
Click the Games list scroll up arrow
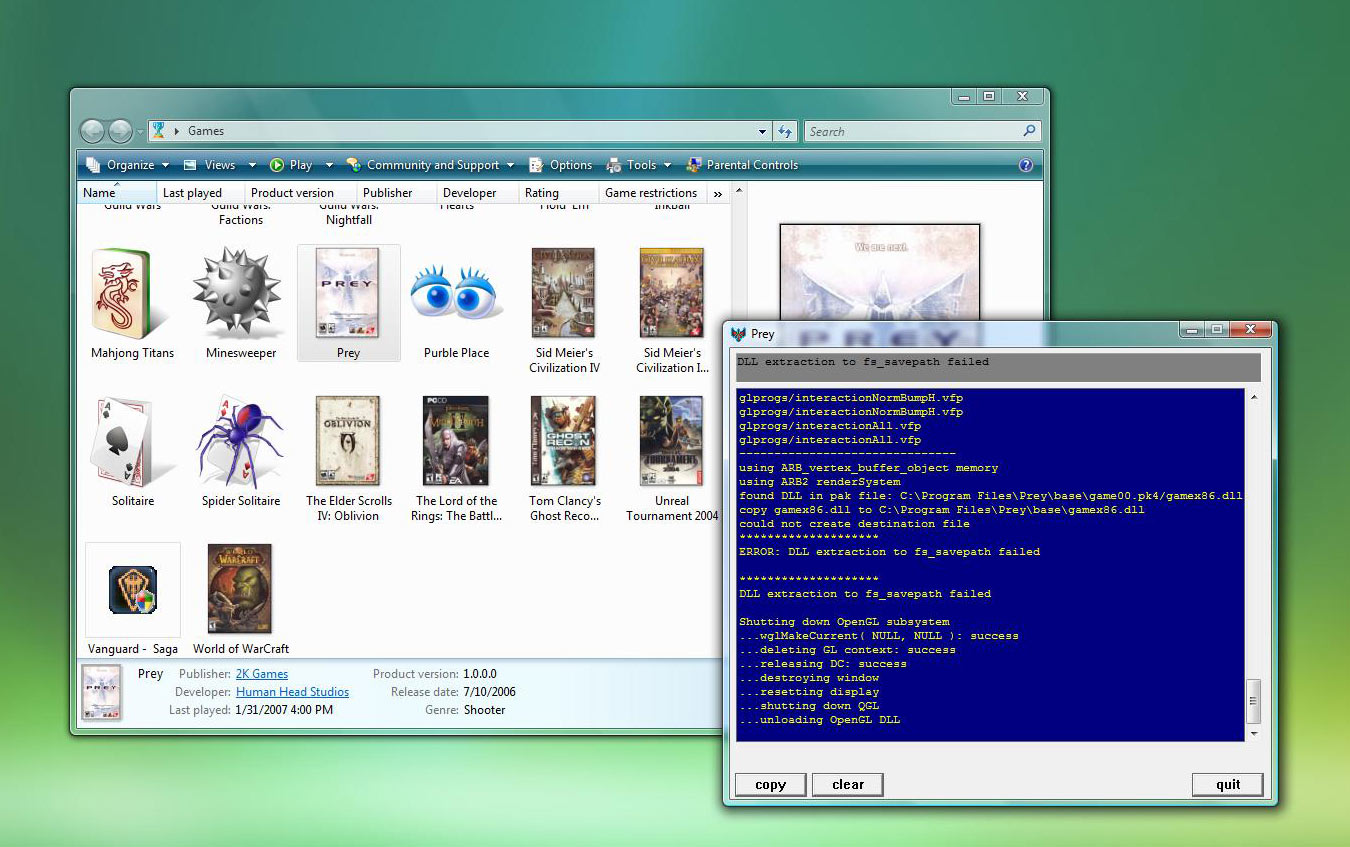click(x=739, y=190)
